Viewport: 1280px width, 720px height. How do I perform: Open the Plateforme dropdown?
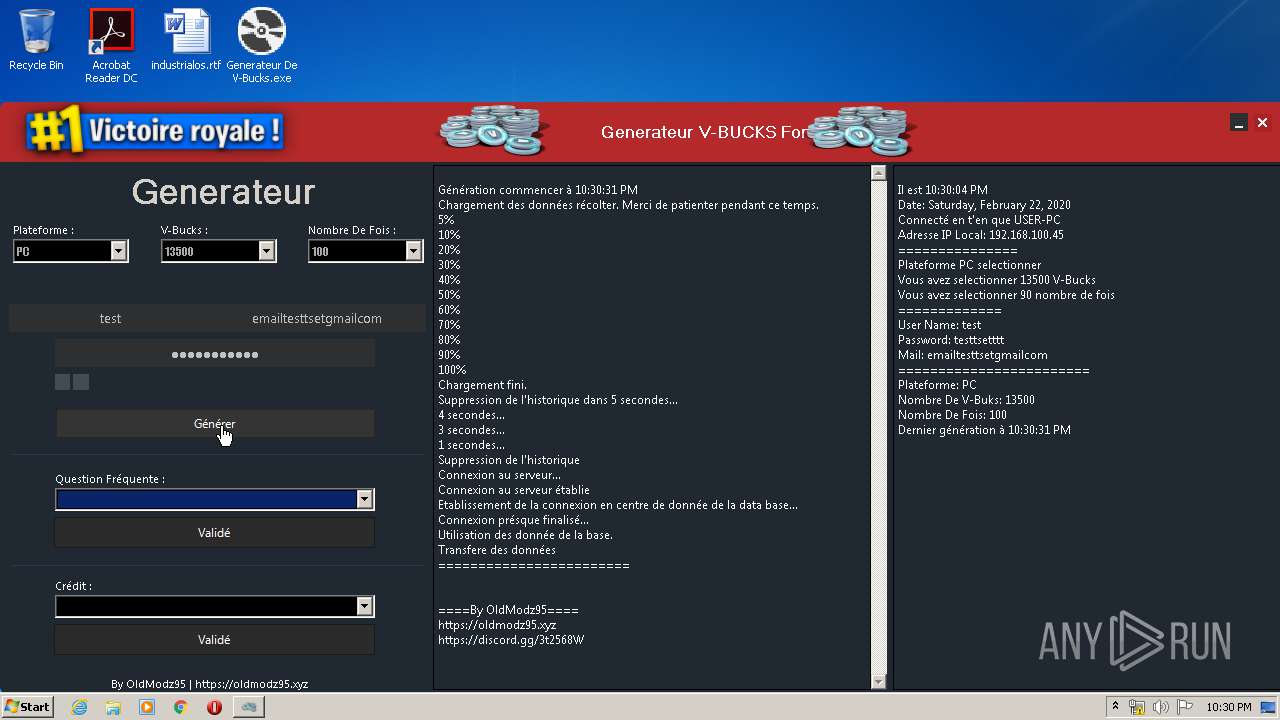tap(119, 251)
